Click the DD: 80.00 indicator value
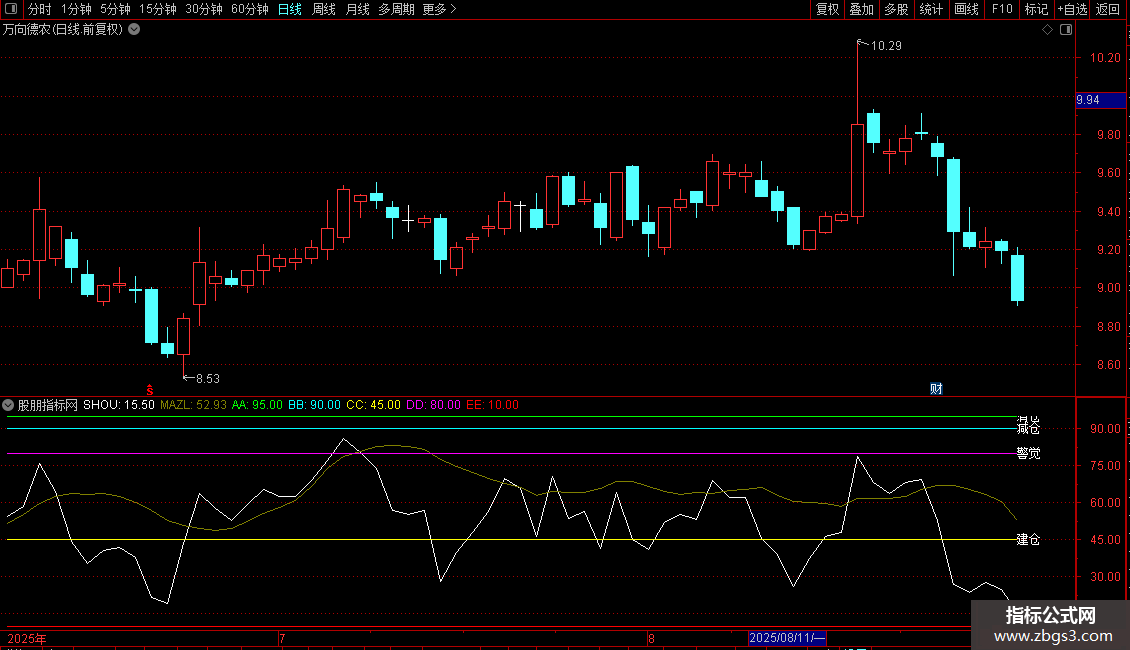 click(x=433, y=405)
